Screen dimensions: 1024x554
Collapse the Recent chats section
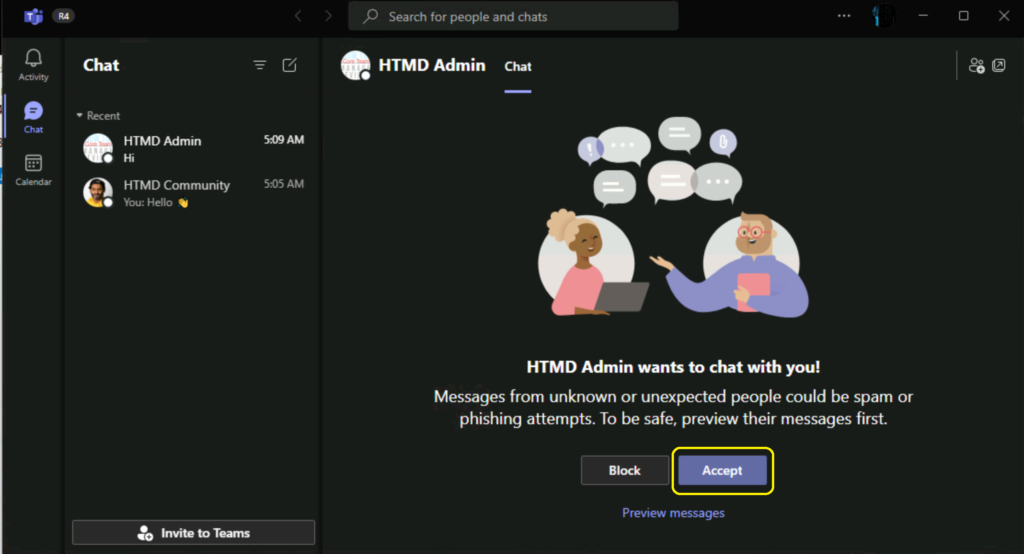99,116
